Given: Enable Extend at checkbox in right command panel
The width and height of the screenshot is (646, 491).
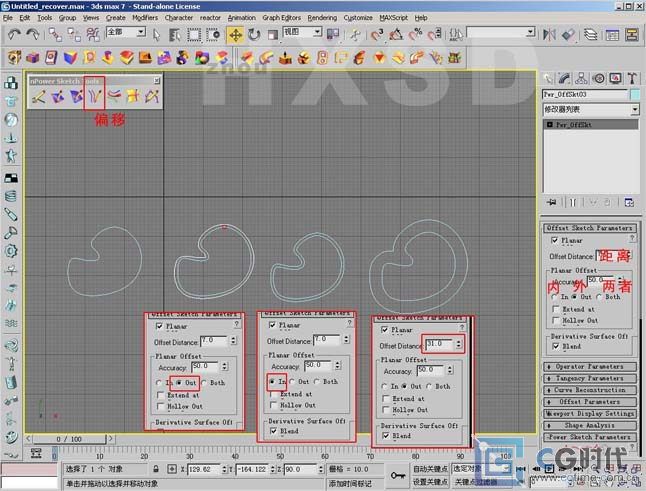Looking at the screenshot, I should point(556,309).
